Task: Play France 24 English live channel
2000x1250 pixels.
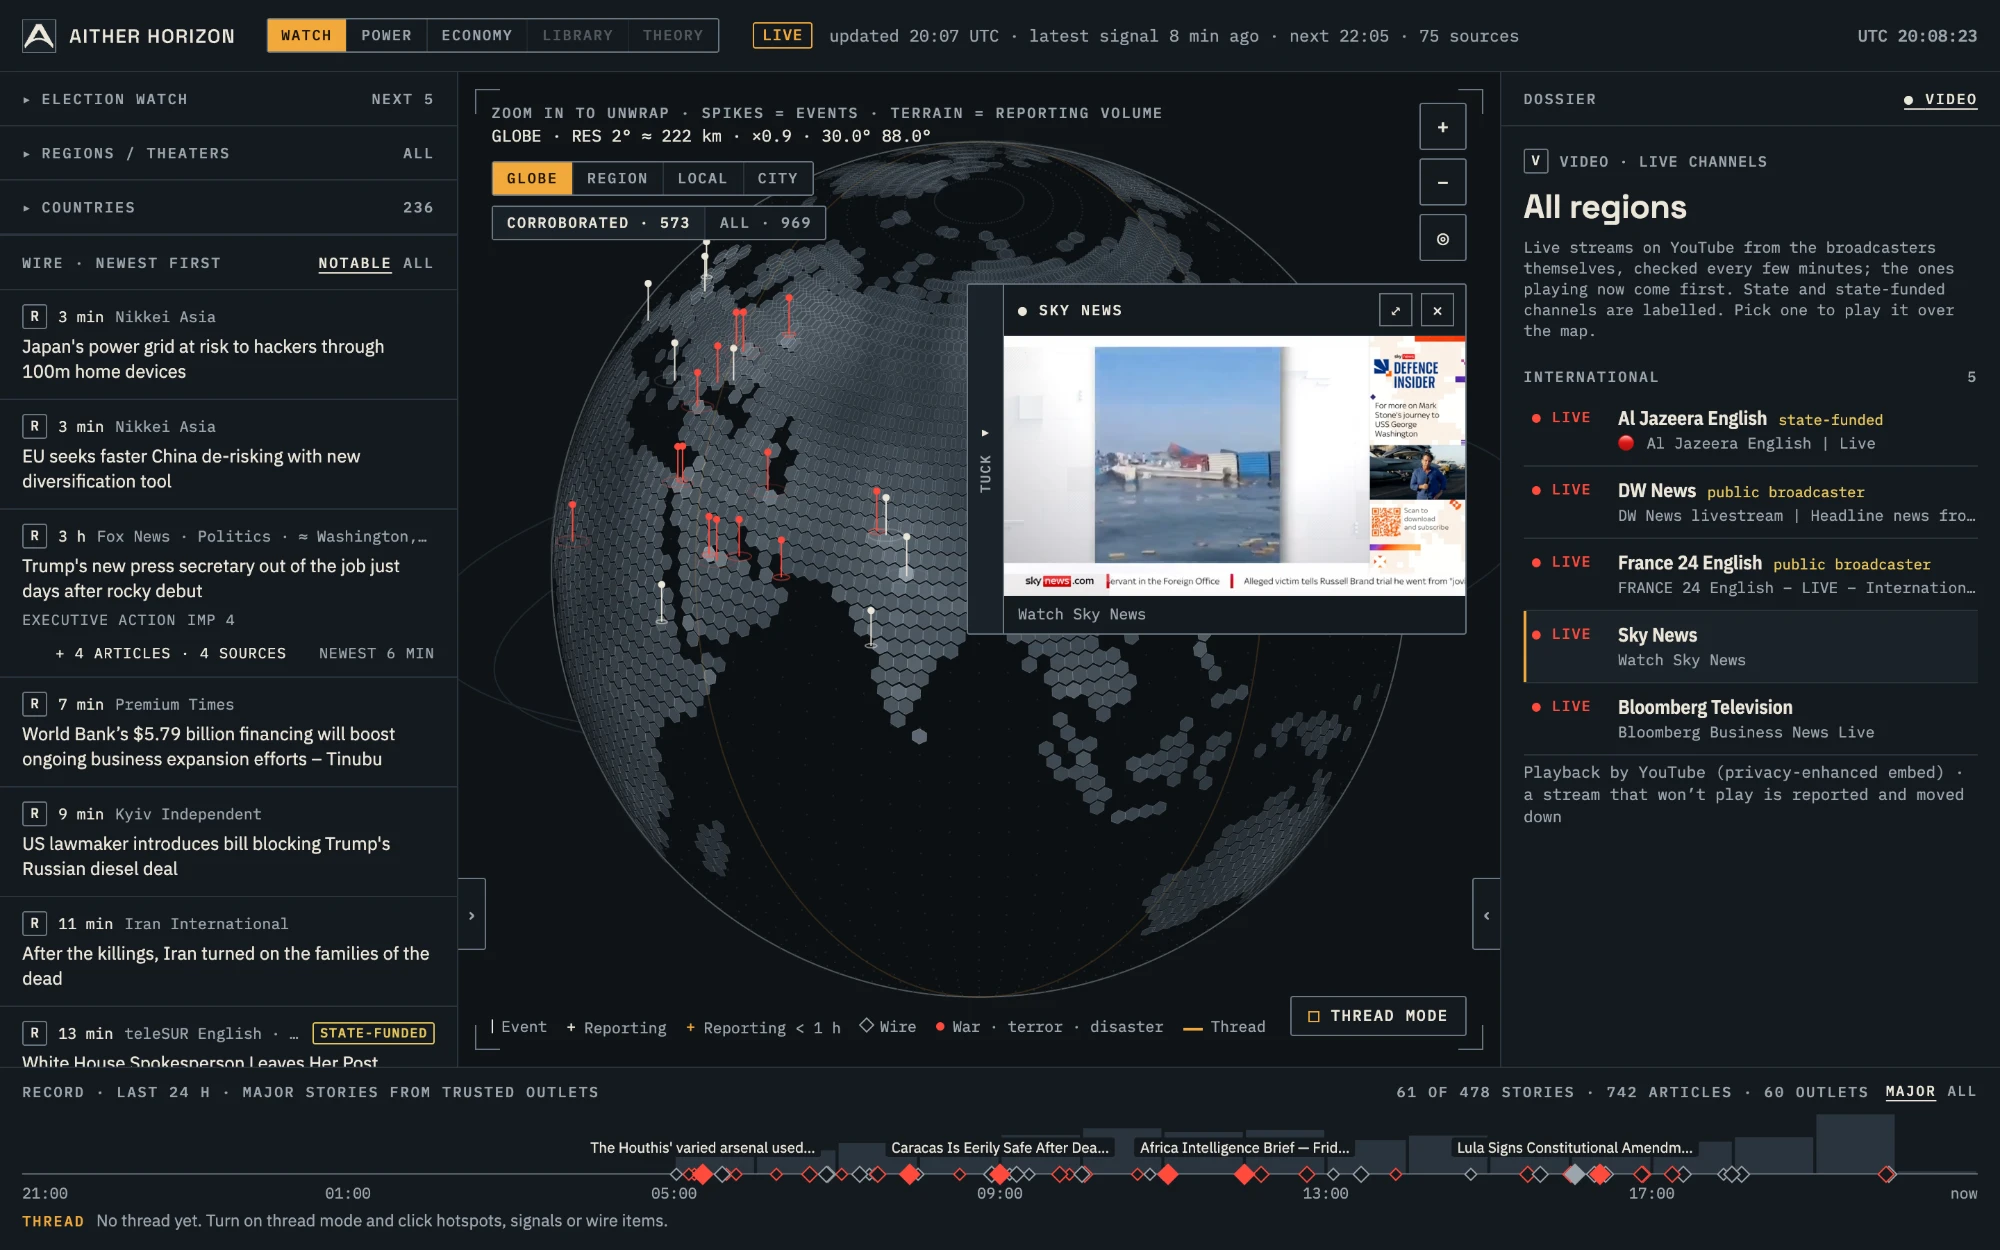Action: [1750, 575]
